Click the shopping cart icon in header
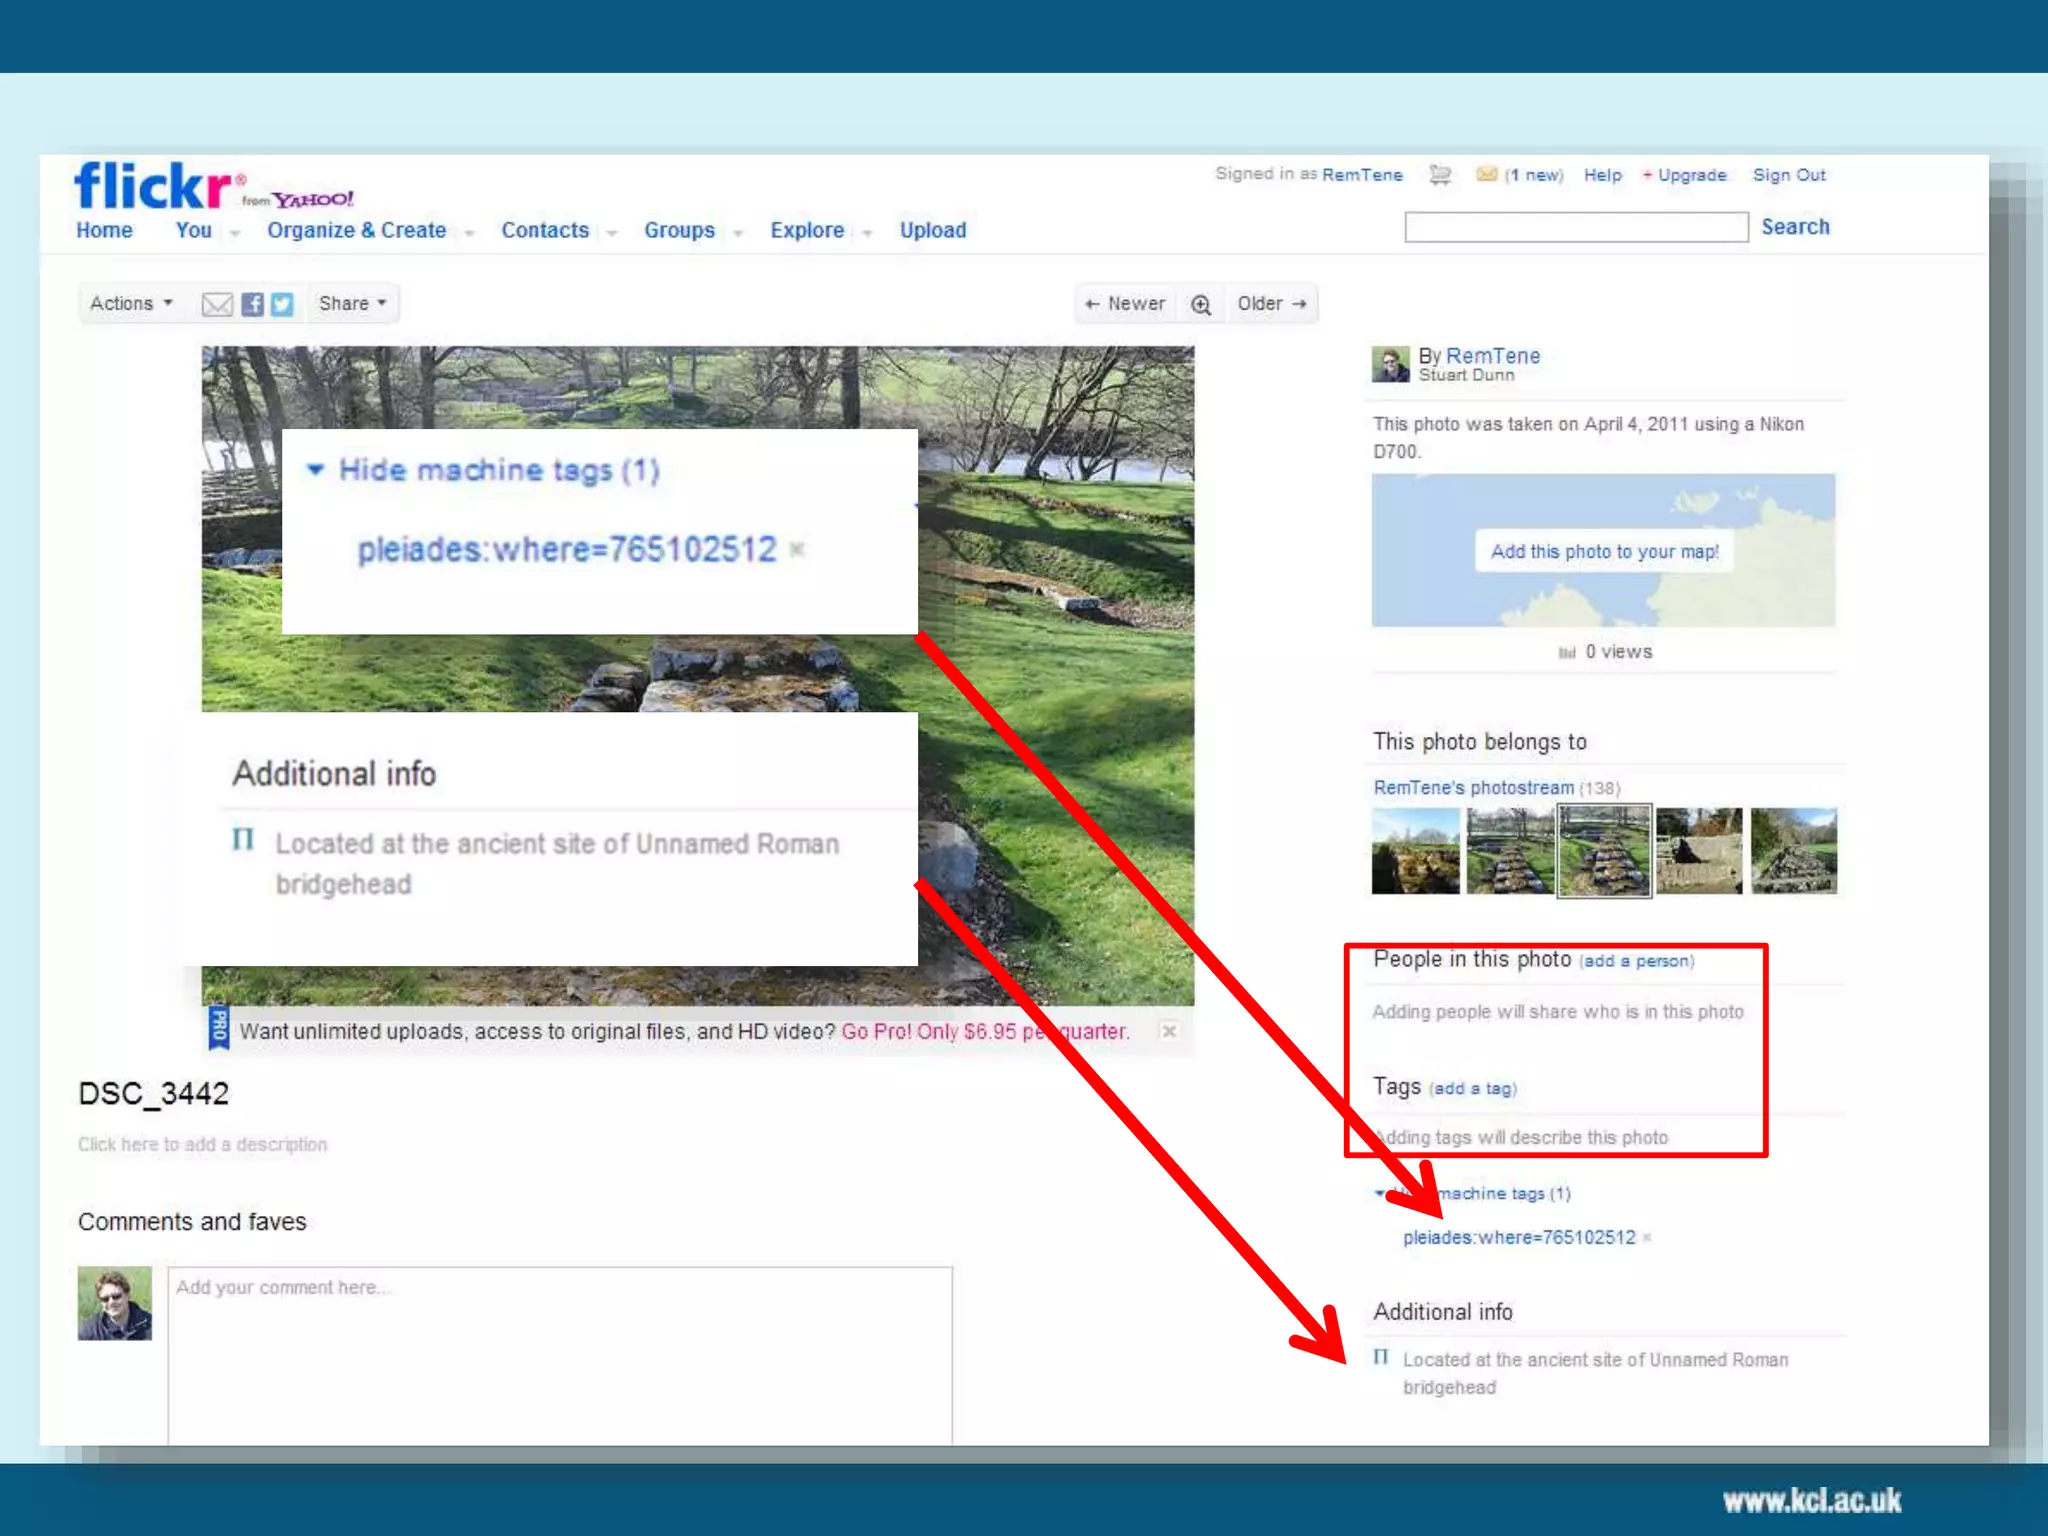The width and height of the screenshot is (2048, 1536). tap(1440, 175)
